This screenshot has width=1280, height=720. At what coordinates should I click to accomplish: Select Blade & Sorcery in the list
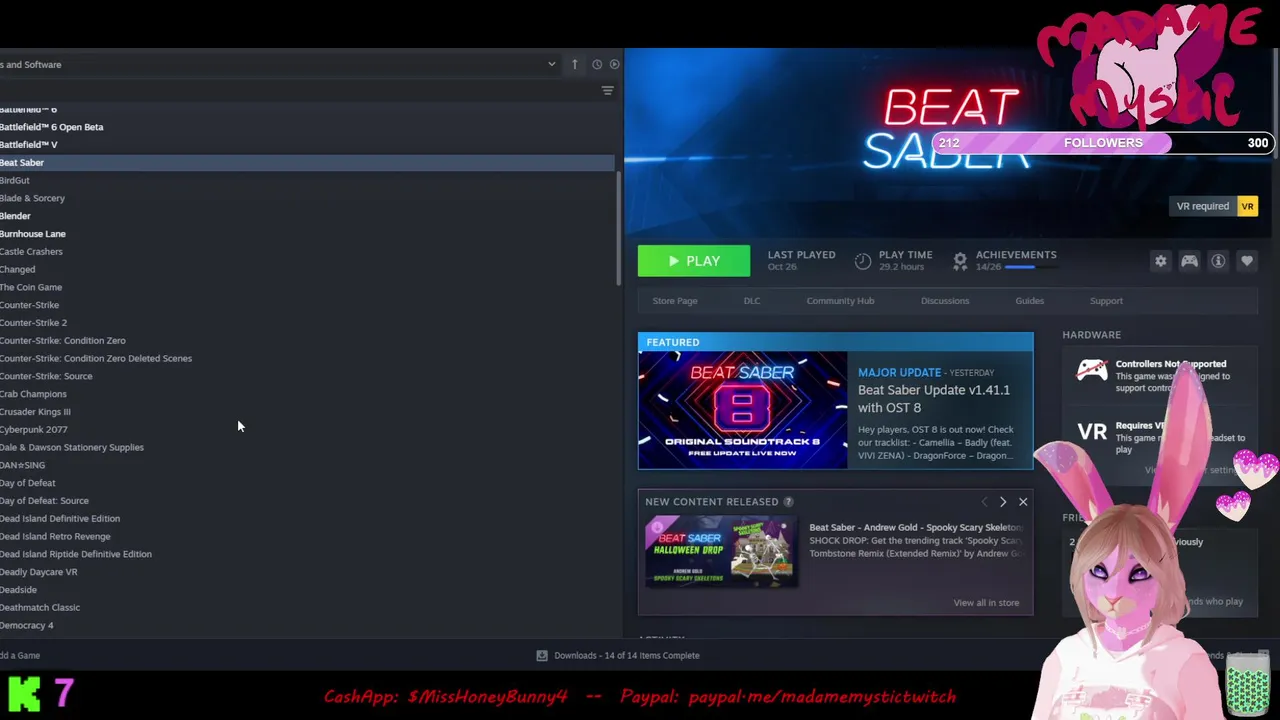point(307,198)
